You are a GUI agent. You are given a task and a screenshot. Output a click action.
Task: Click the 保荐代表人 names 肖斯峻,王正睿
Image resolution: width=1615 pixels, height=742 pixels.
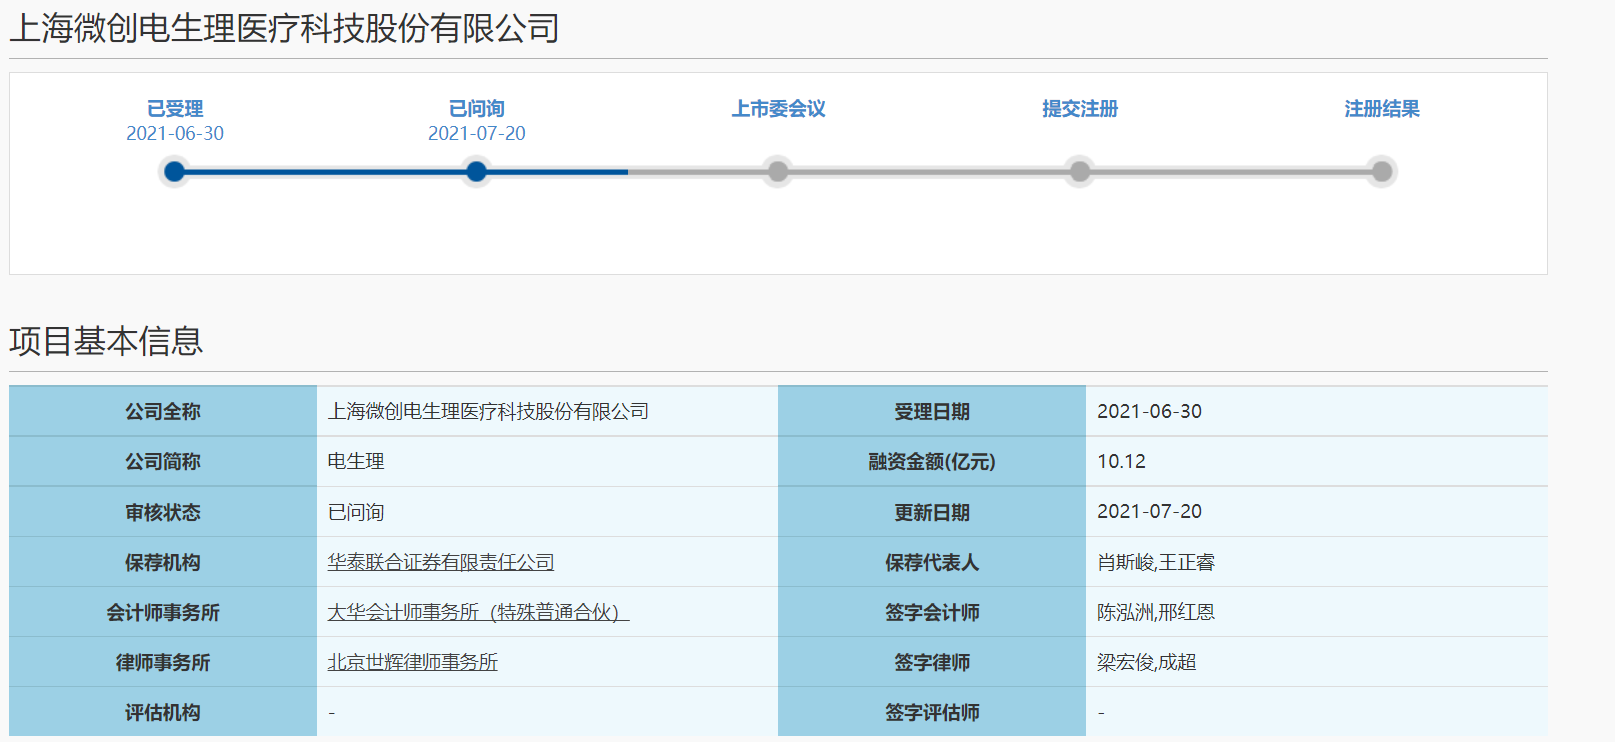tap(1155, 562)
